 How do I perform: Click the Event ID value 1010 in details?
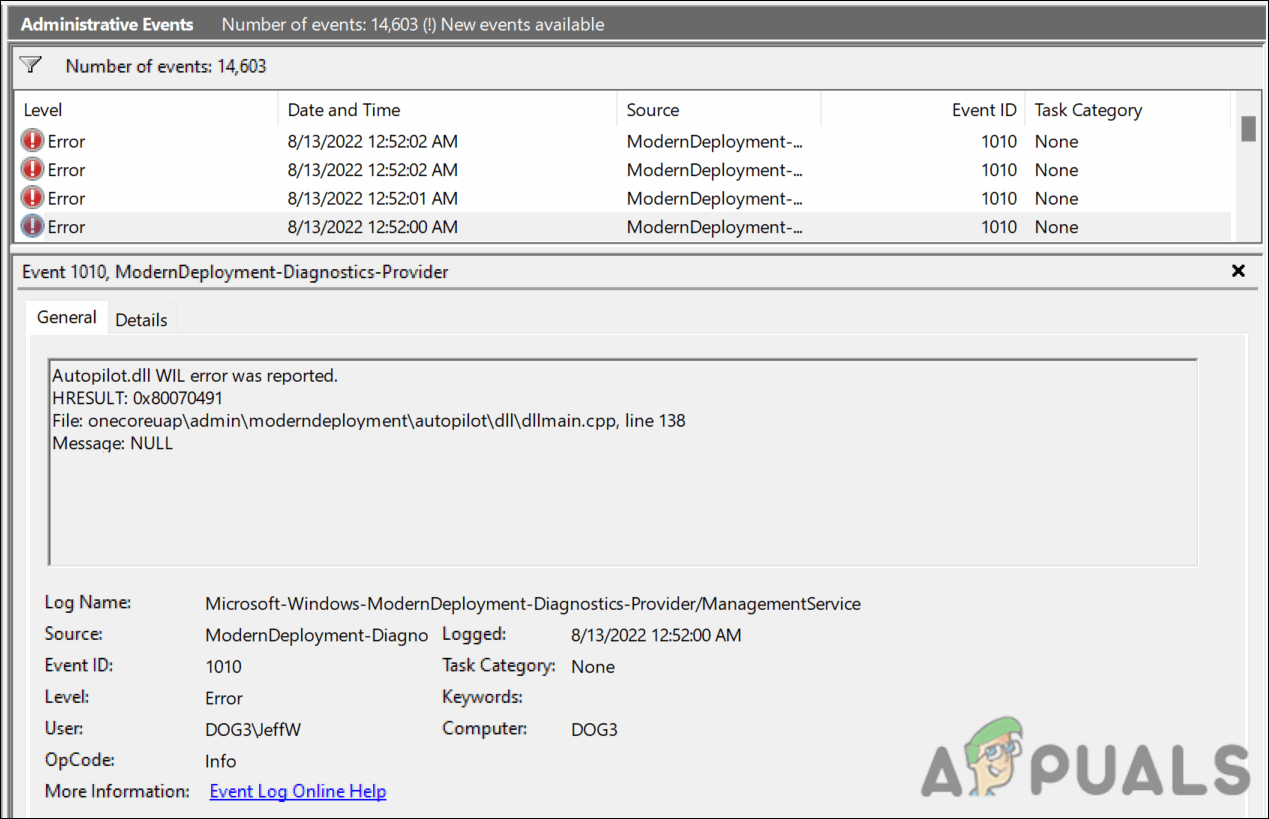coord(223,666)
